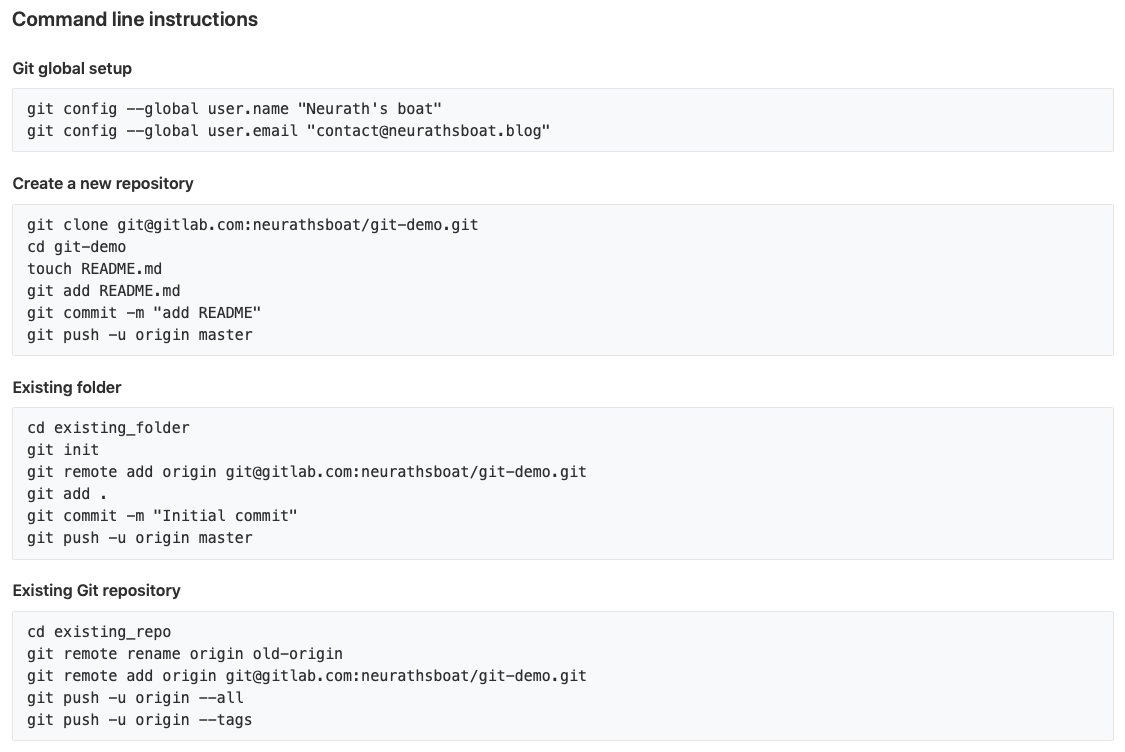This screenshot has height=752, width=1125.
Task: Click git remote add origin under Existing folder
Action: click(307, 472)
